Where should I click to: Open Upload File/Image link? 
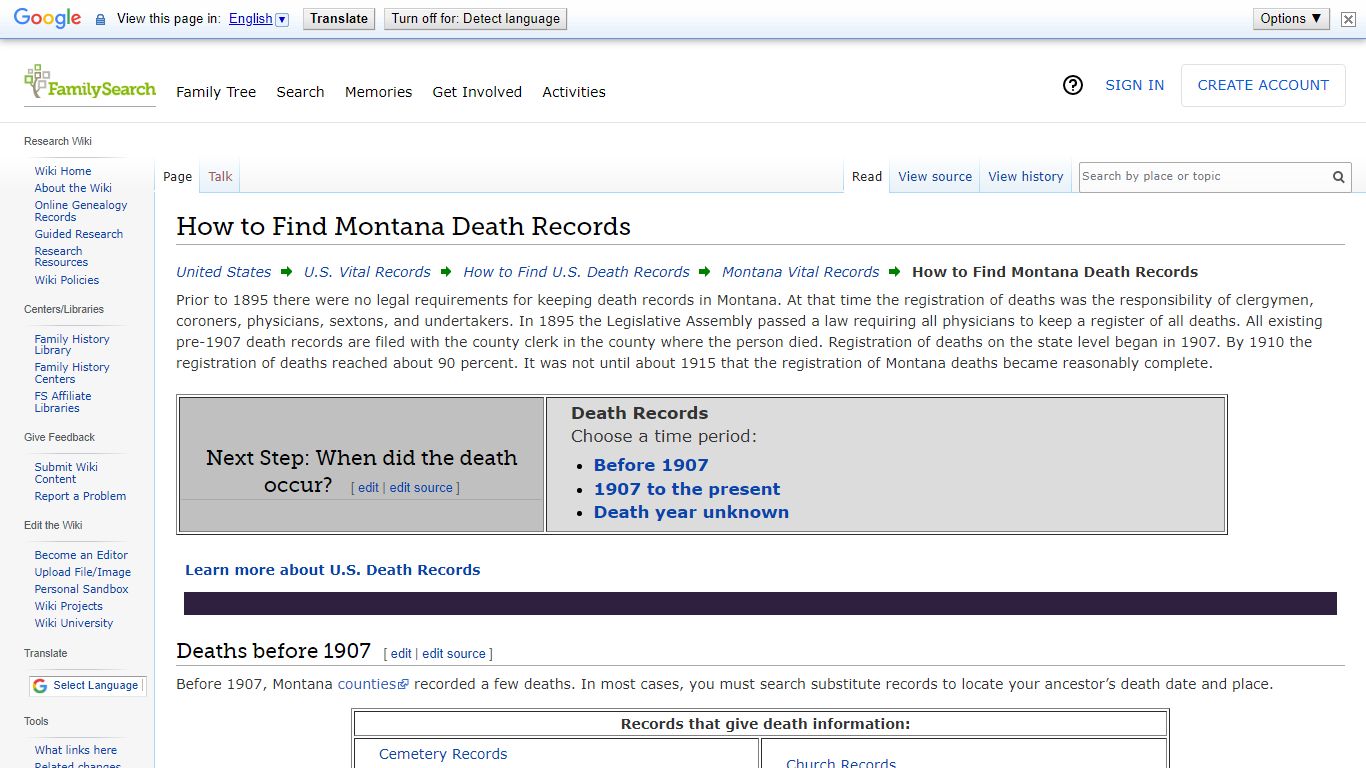(83, 572)
